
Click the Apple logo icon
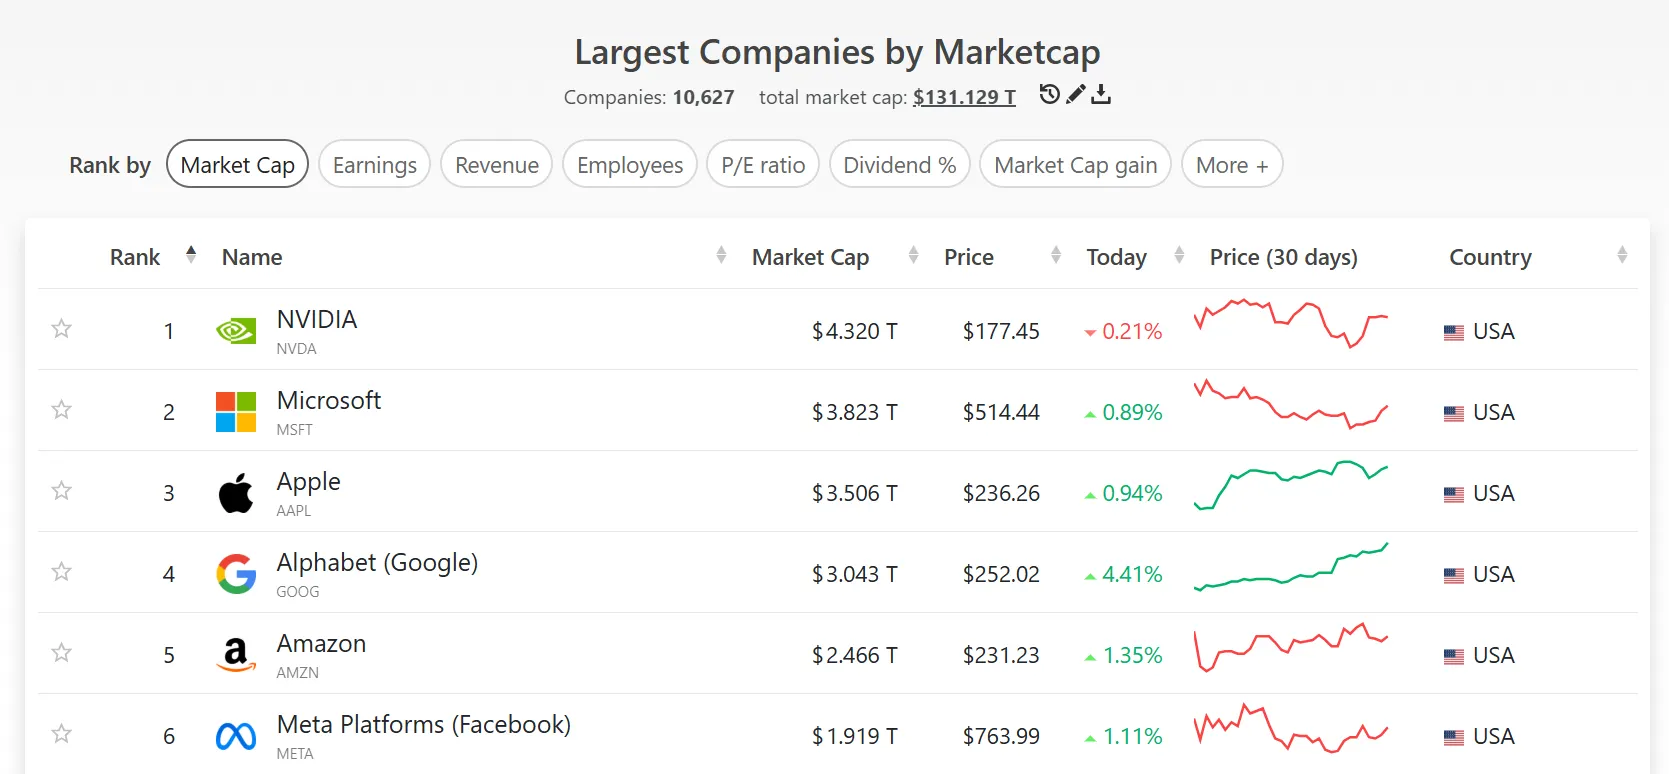pyautogui.click(x=236, y=492)
